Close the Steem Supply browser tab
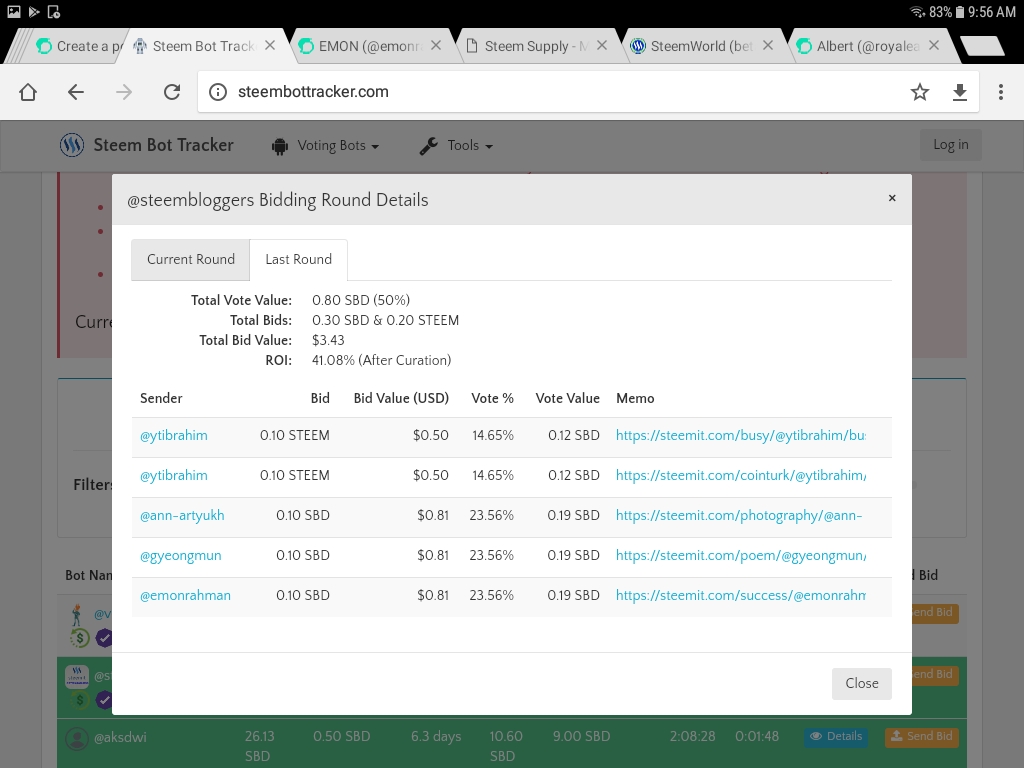Image resolution: width=1024 pixels, height=768 pixels. (x=602, y=46)
